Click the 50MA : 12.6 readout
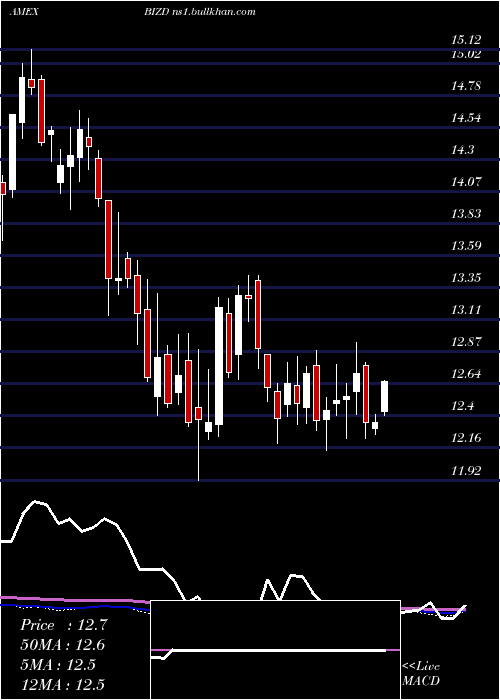Viewport: 500px width, 700px height. (63, 645)
